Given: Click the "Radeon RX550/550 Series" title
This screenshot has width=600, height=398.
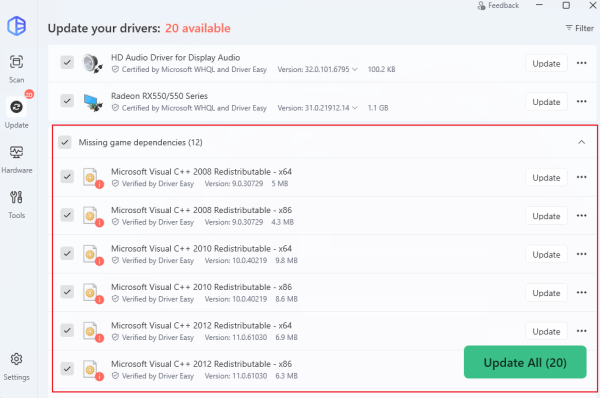Looking at the screenshot, I should (x=160, y=96).
